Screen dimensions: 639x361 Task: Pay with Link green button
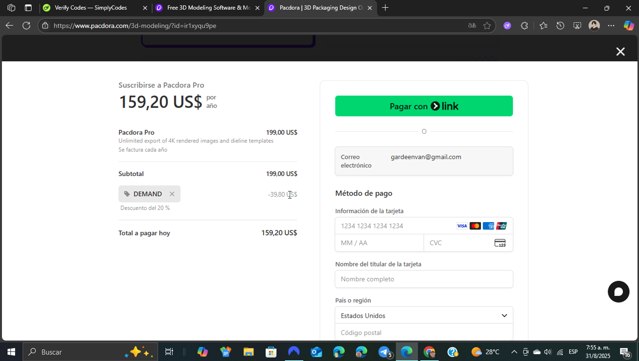pos(424,106)
